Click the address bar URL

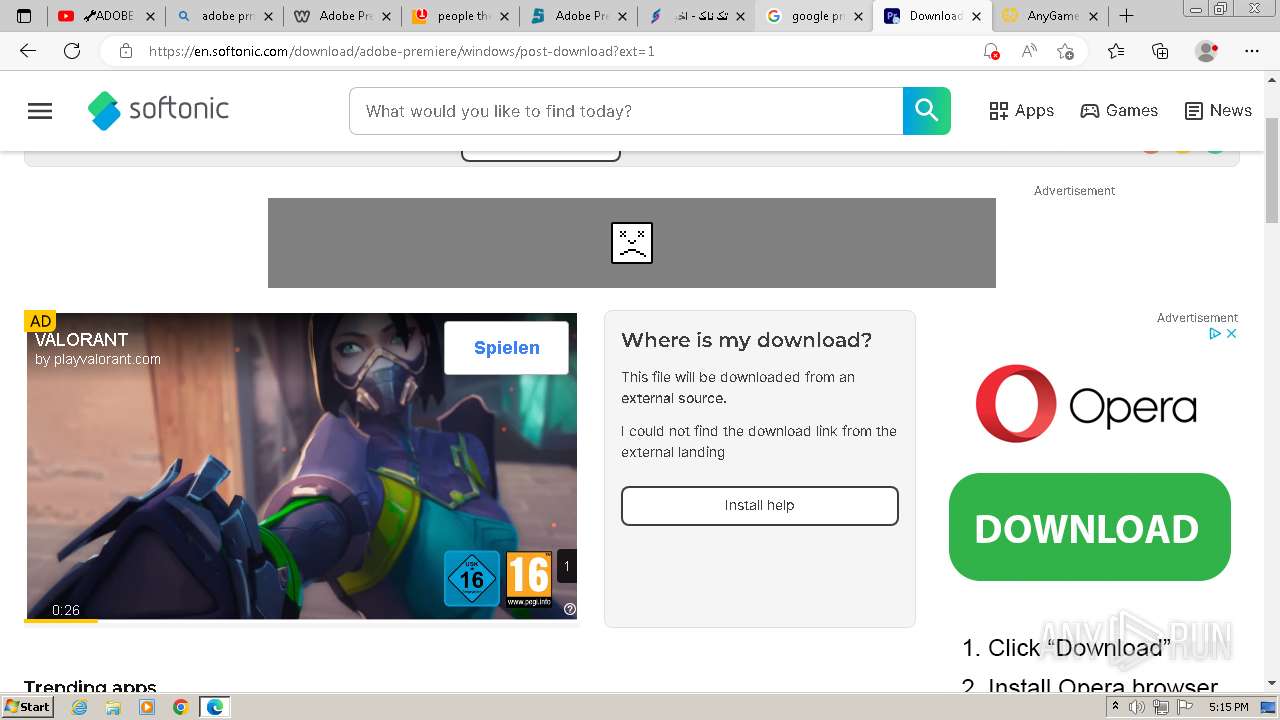pos(402,51)
